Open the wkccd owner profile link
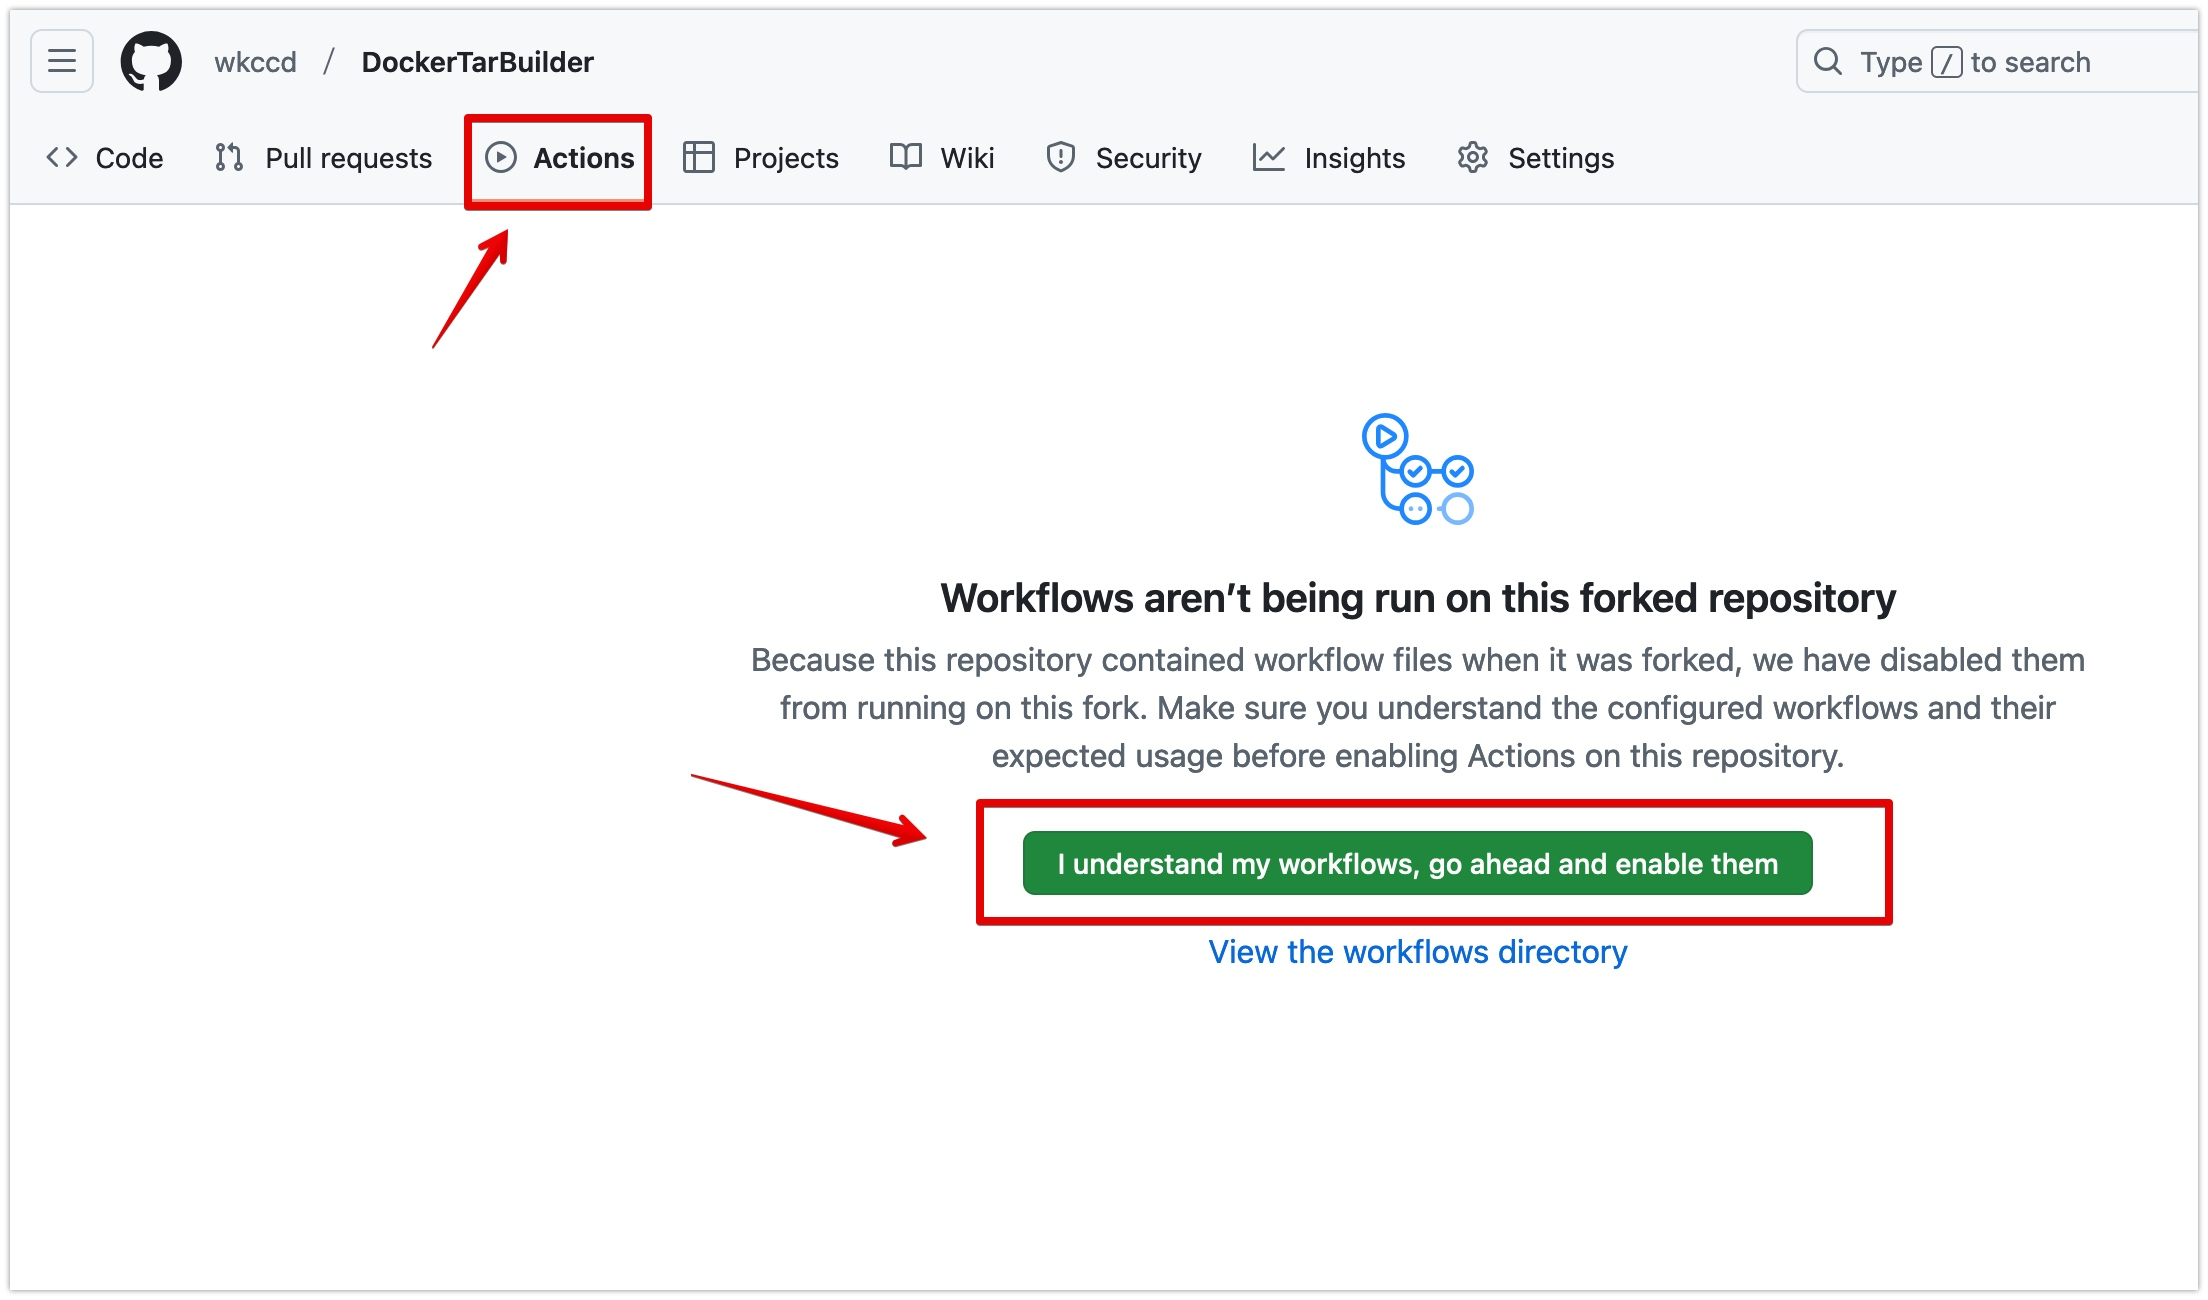2208x1300 pixels. [x=255, y=62]
